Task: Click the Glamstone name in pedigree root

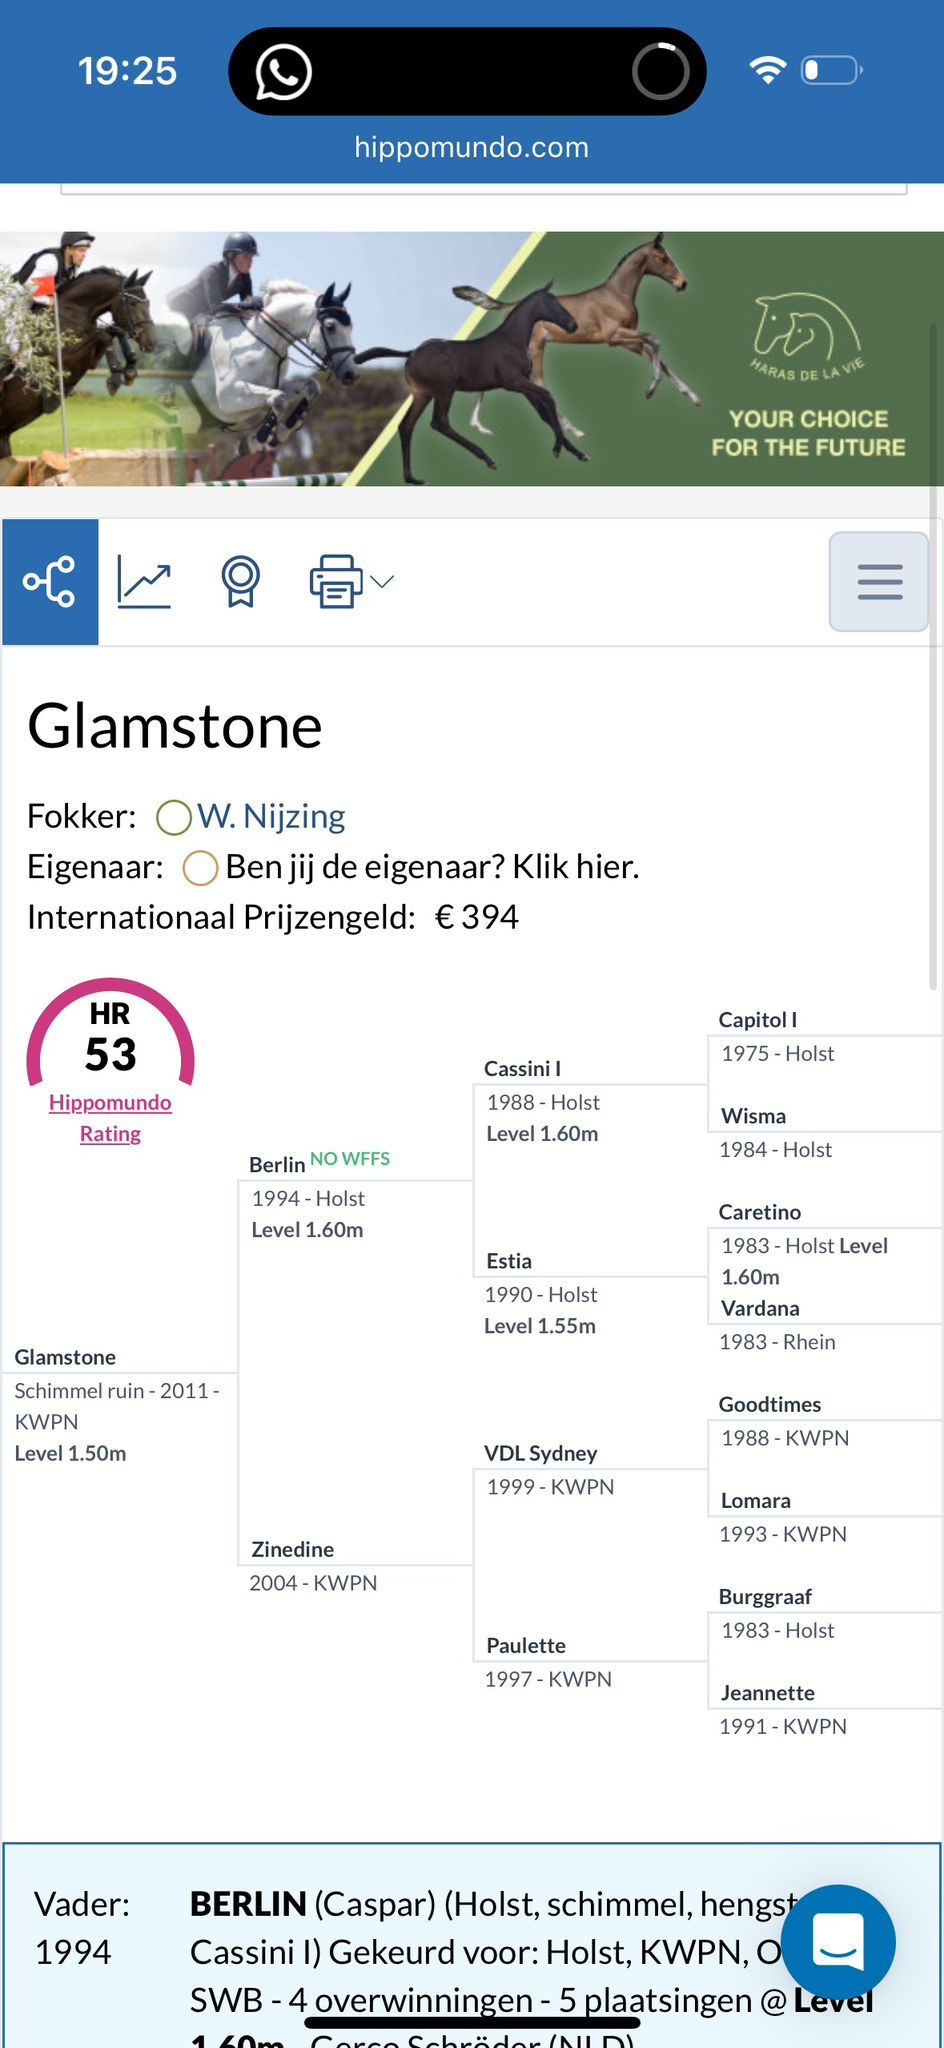Action: [65, 1357]
